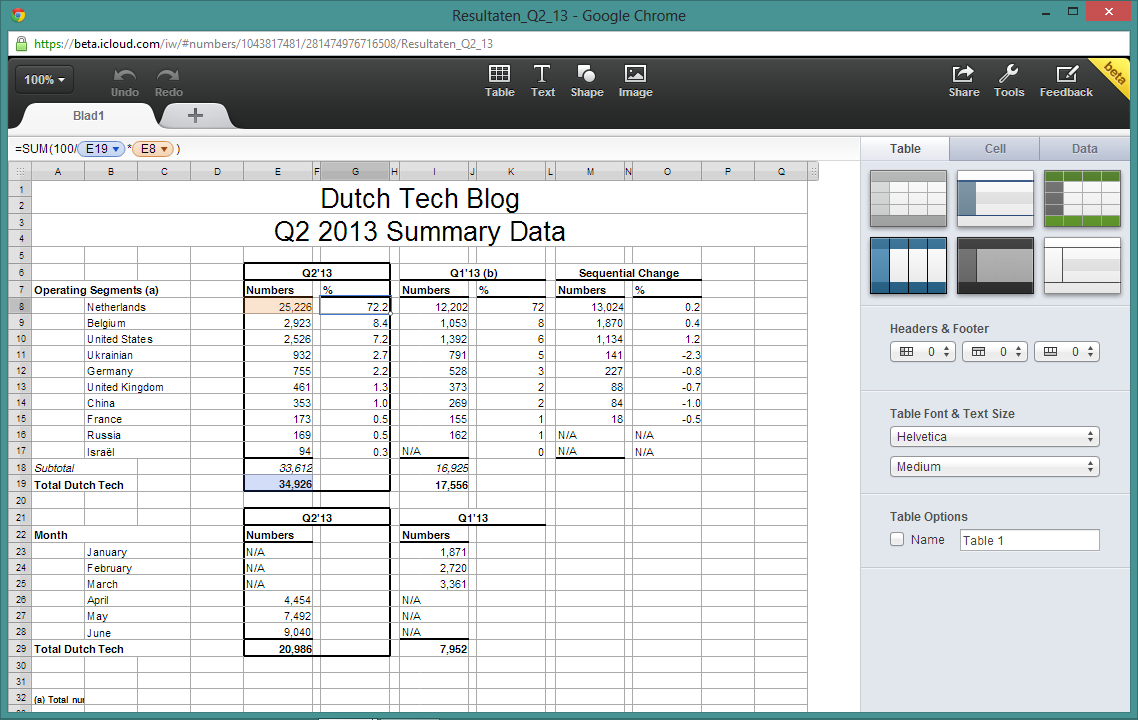Viewport: 1138px width, 720px height.
Task: Send Feedback via toolbar button
Action: tap(1065, 81)
